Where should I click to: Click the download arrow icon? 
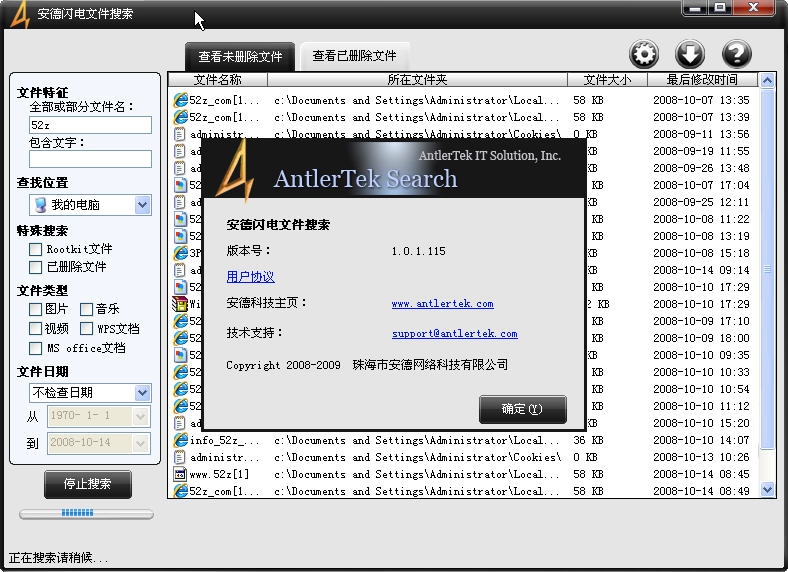pos(690,54)
